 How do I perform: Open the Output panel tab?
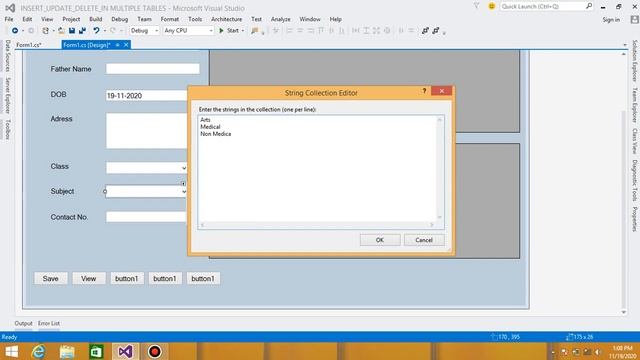23,323
